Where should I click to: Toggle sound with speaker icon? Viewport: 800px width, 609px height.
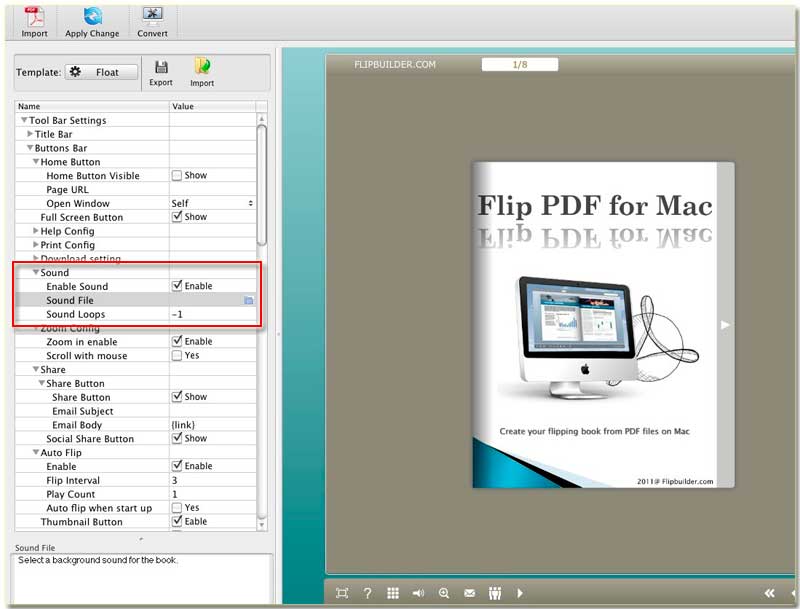pos(418,593)
